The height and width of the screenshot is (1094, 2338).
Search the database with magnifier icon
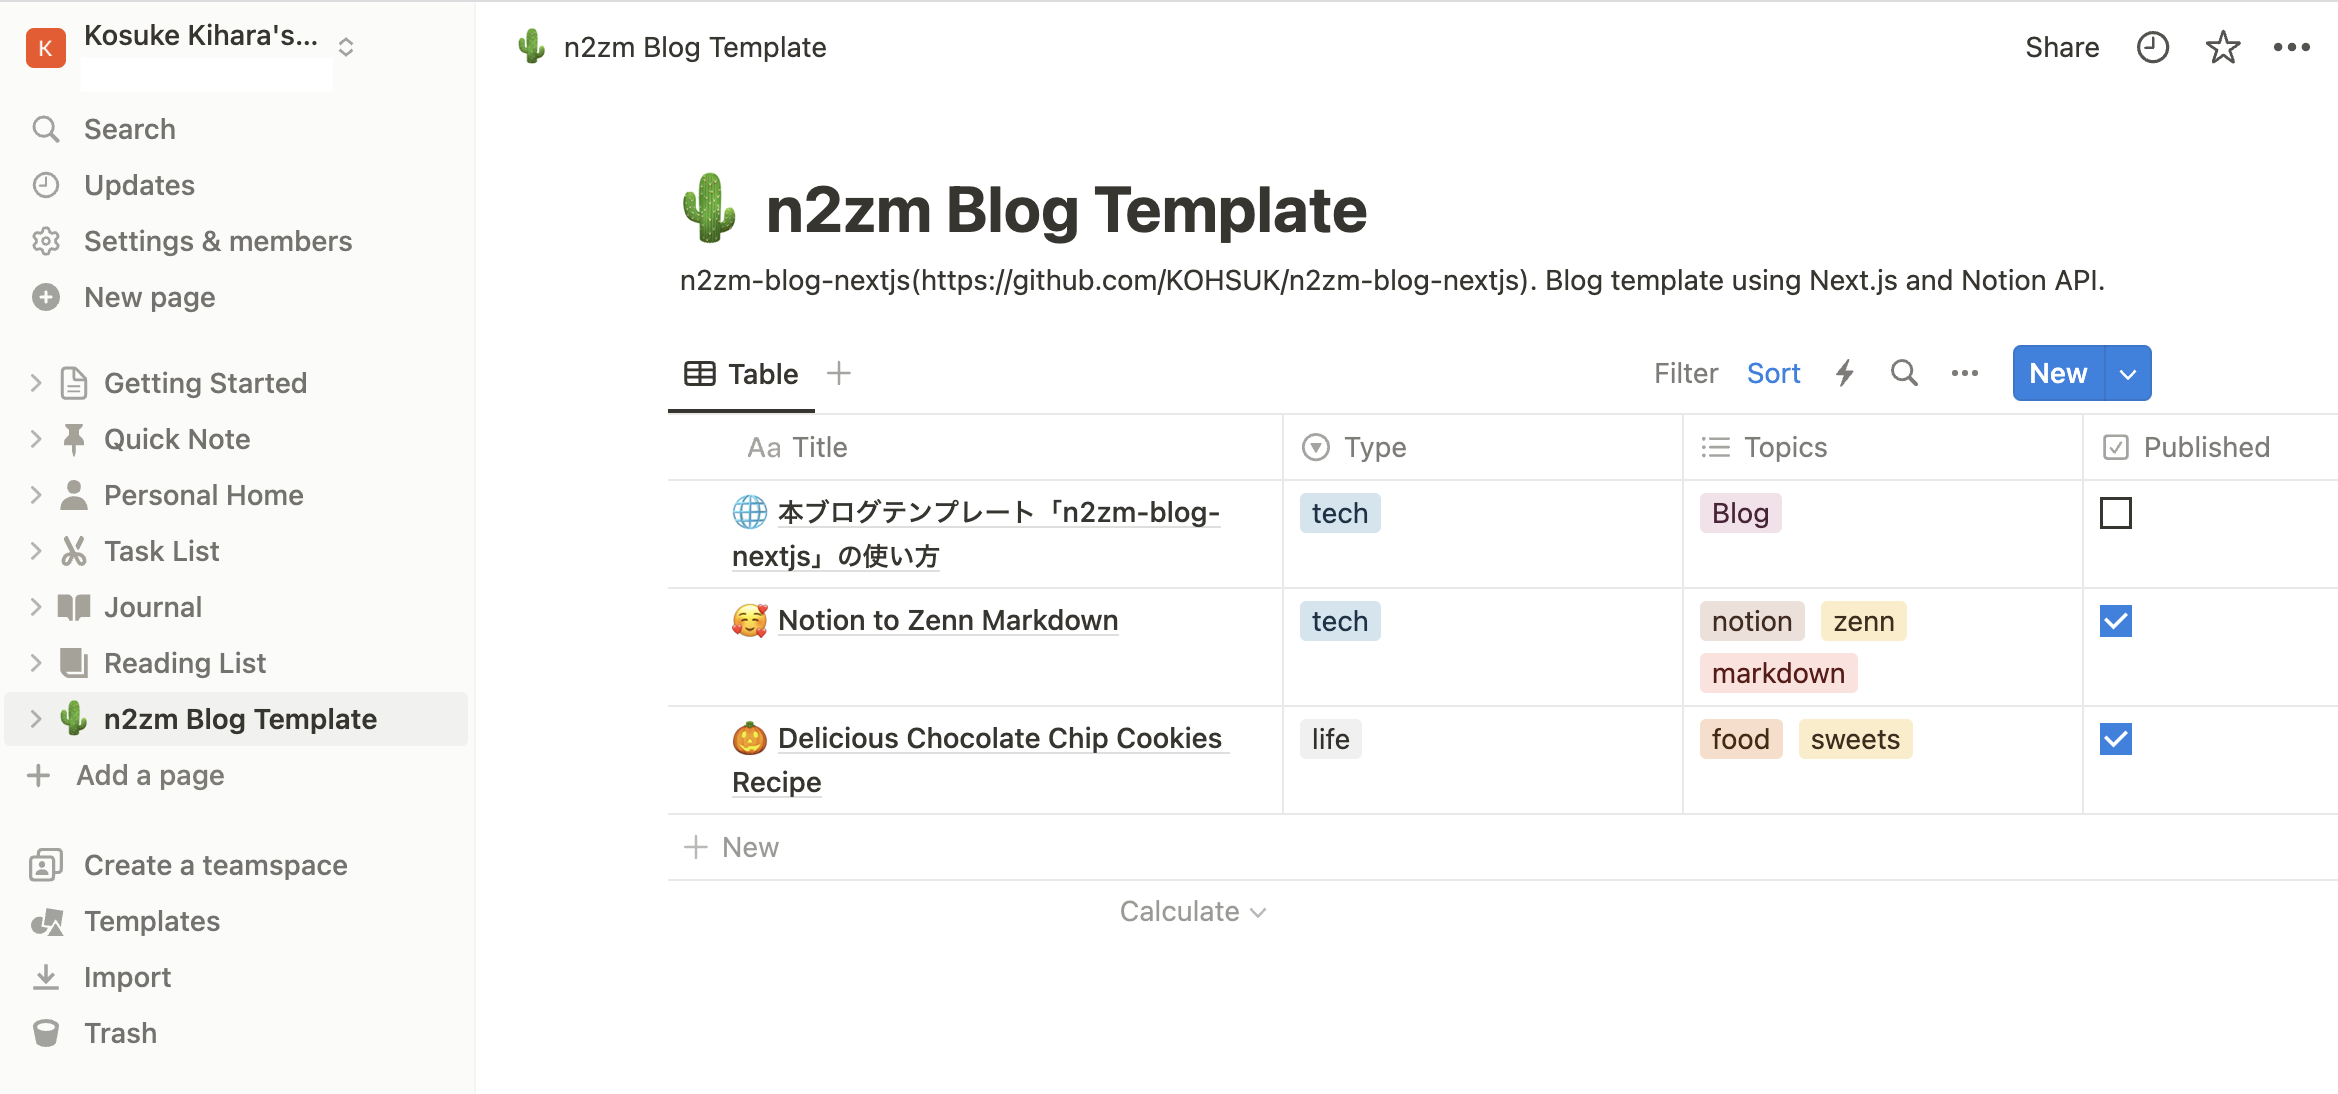1904,373
